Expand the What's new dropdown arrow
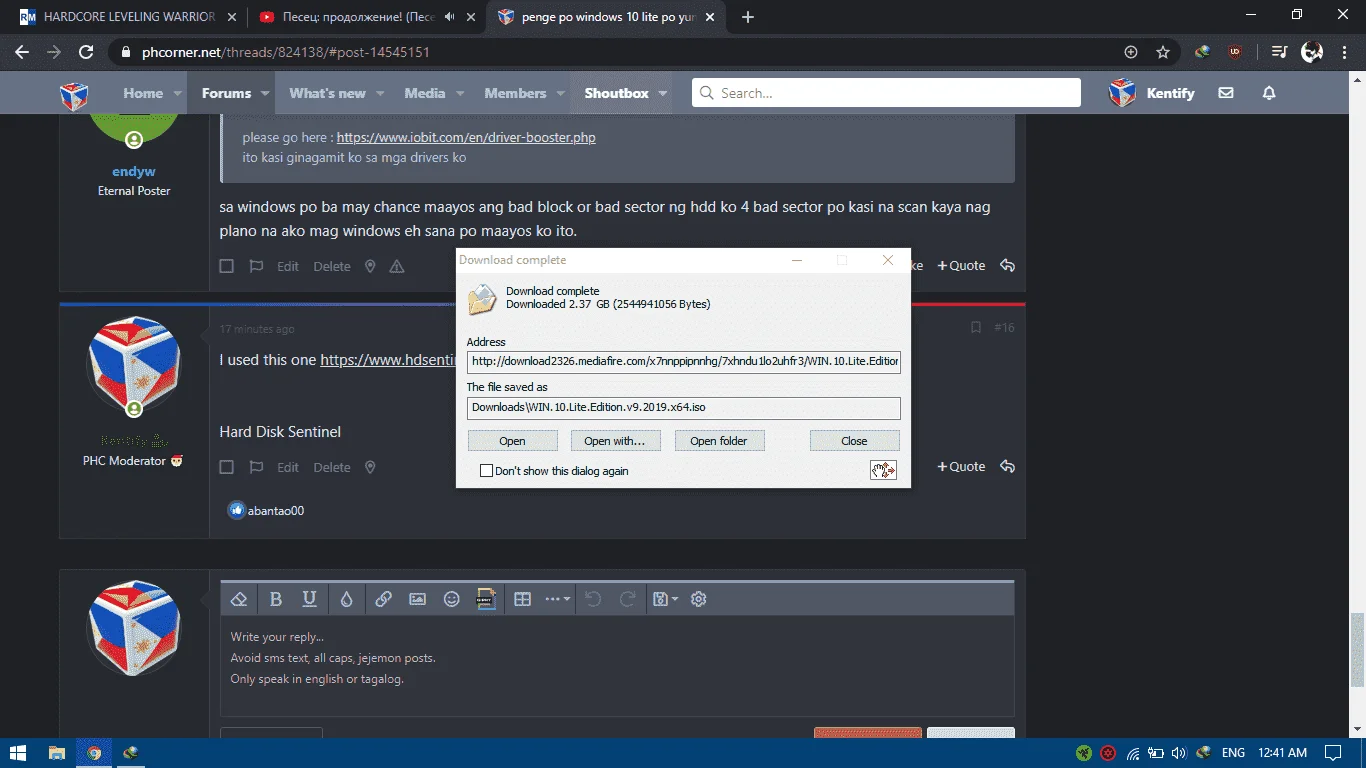 click(380, 94)
